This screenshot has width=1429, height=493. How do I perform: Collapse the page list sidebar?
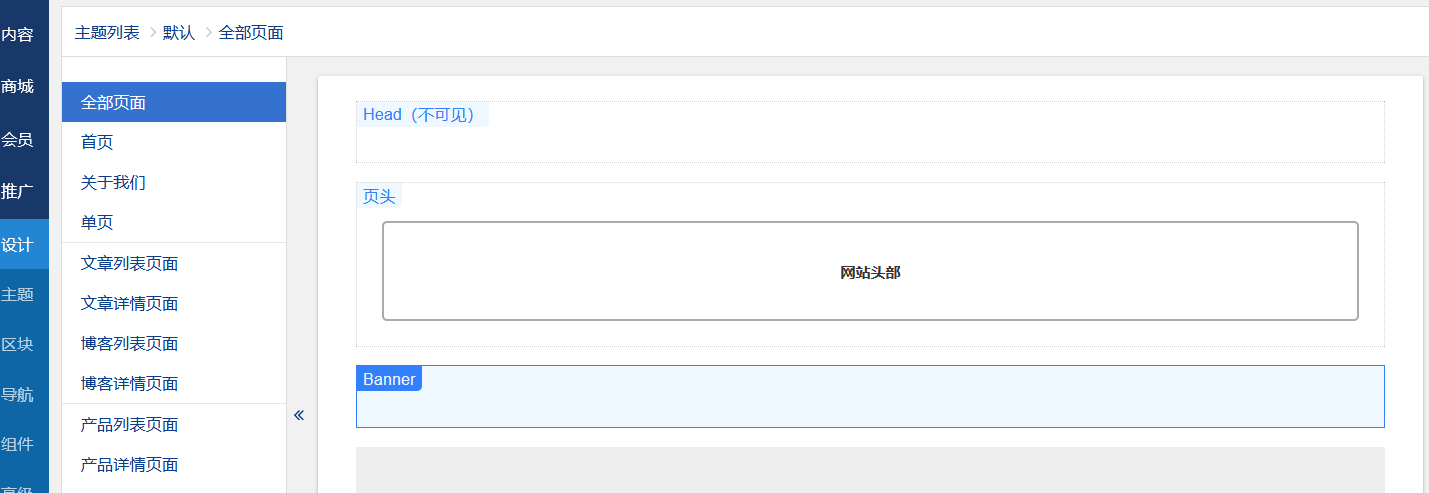[299, 415]
